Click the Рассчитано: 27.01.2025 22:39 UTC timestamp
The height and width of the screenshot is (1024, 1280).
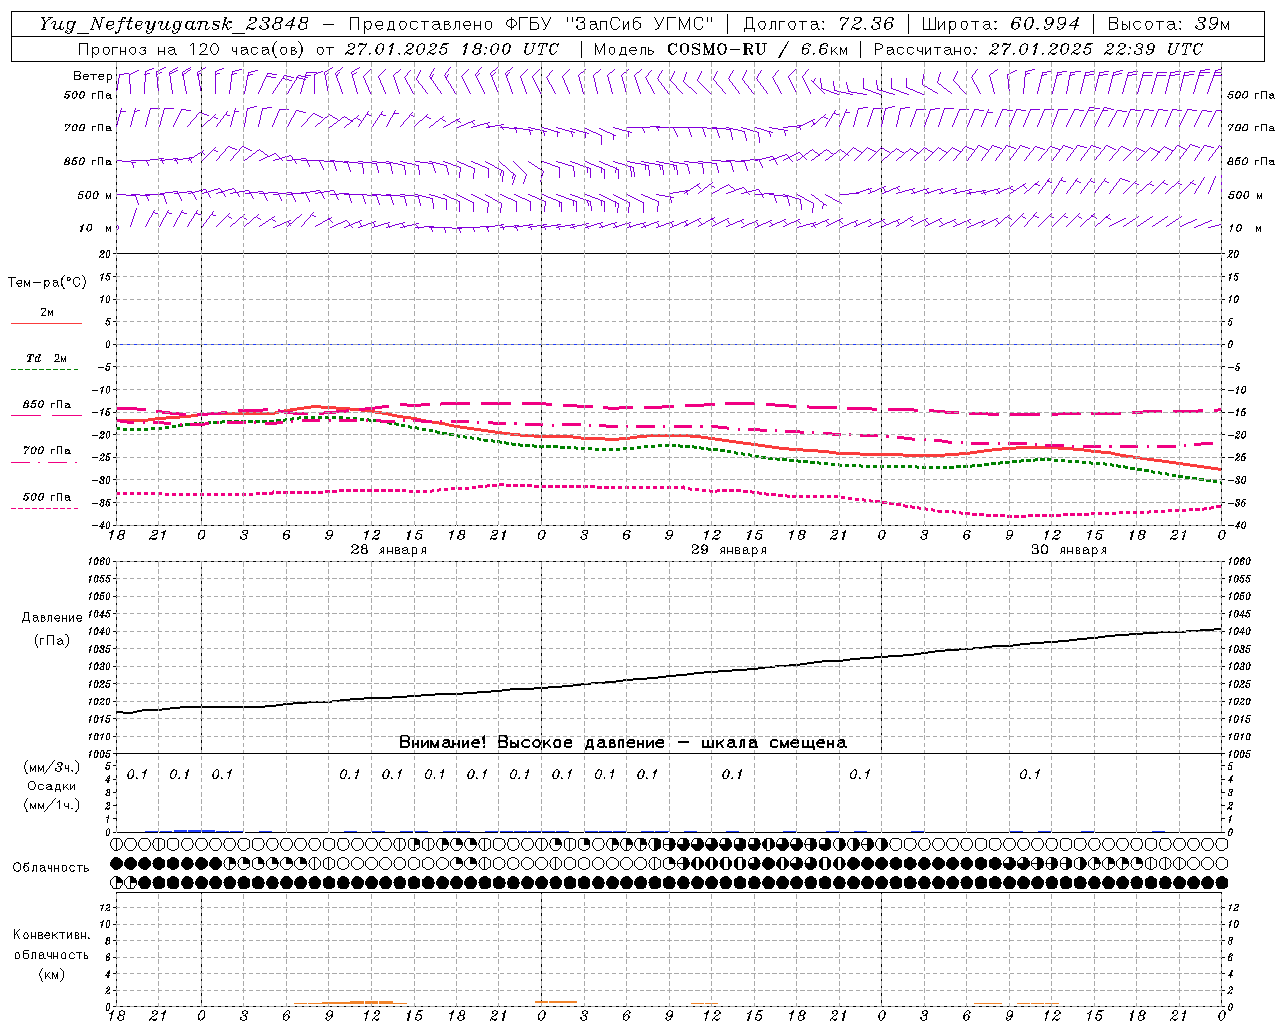click(1038, 49)
